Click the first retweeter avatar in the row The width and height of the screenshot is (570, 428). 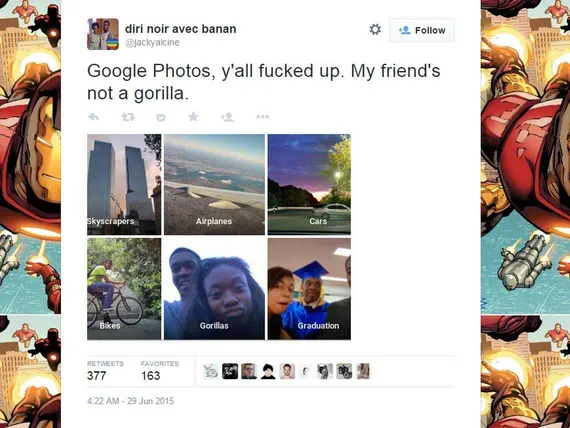(x=211, y=371)
